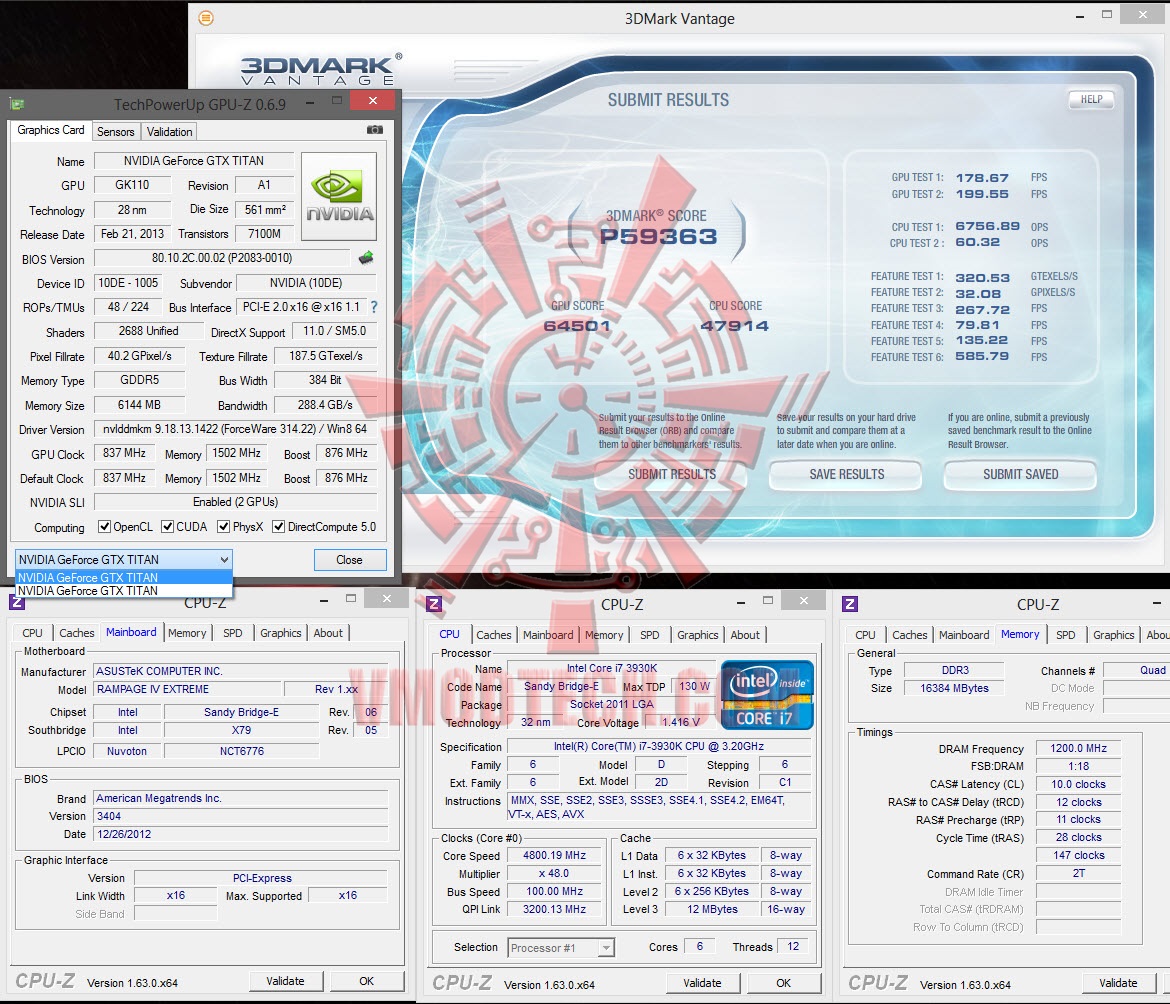The height and width of the screenshot is (1004, 1170).
Task: Toggle the DirectCompute 5.0 checkbox
Action: (x=278, y=527)
